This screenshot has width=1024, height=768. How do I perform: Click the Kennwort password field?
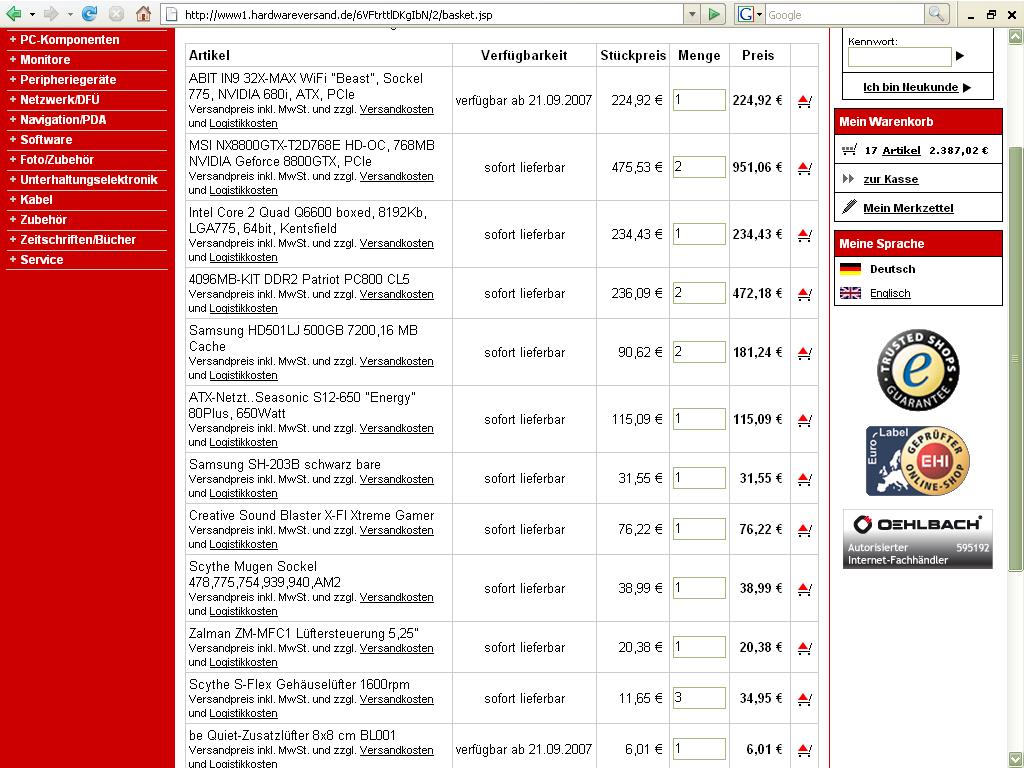tap(899, 57)
